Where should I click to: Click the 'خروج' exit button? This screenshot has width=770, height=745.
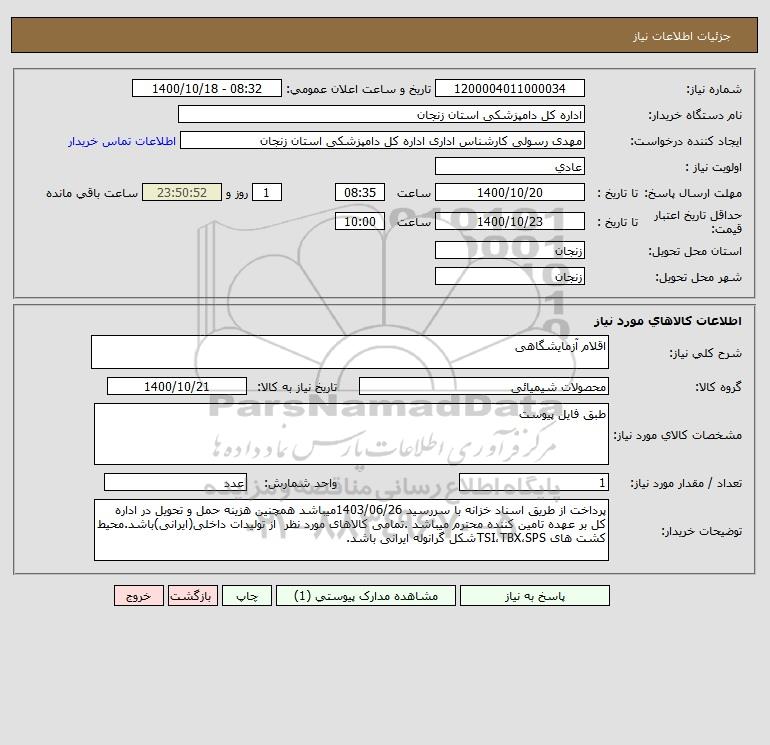[138, 596]
